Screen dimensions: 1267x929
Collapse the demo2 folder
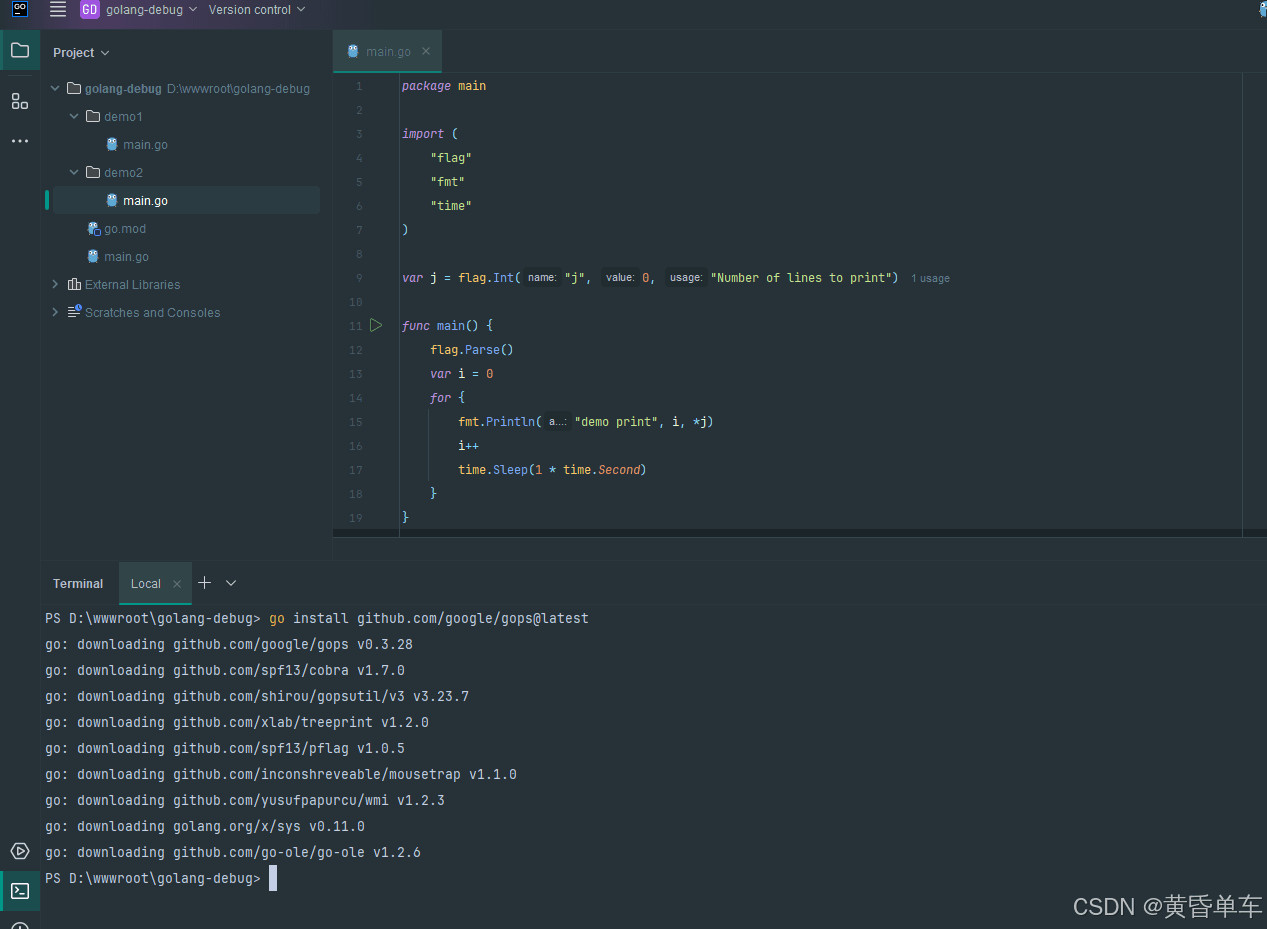point(74,173)
